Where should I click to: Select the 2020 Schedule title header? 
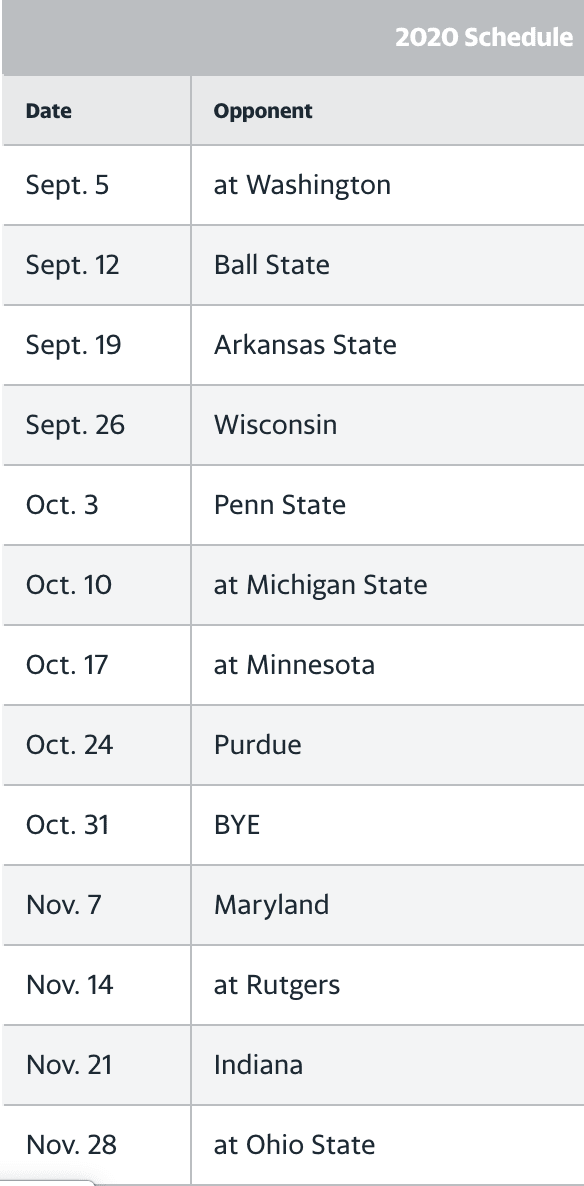(484, 37)
